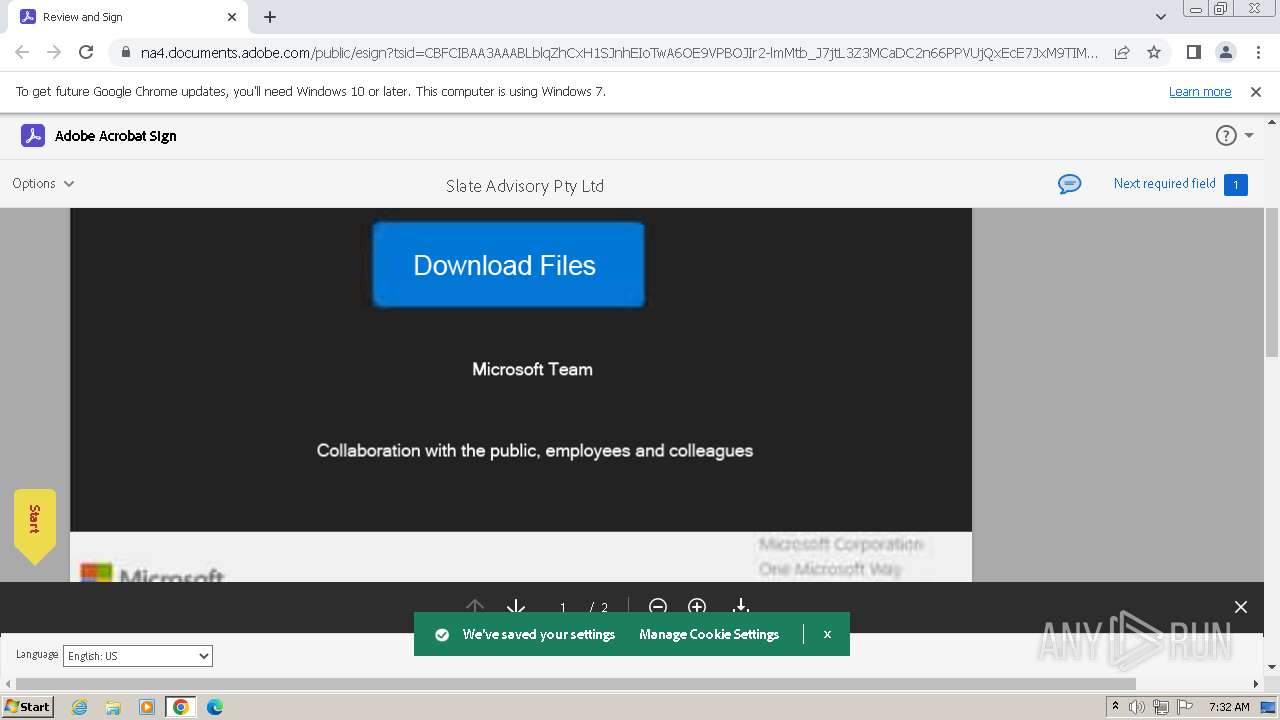Click the Chrome taskbar icon
1280x720 pixels.
pyautogui.click(x=181, y=707)
